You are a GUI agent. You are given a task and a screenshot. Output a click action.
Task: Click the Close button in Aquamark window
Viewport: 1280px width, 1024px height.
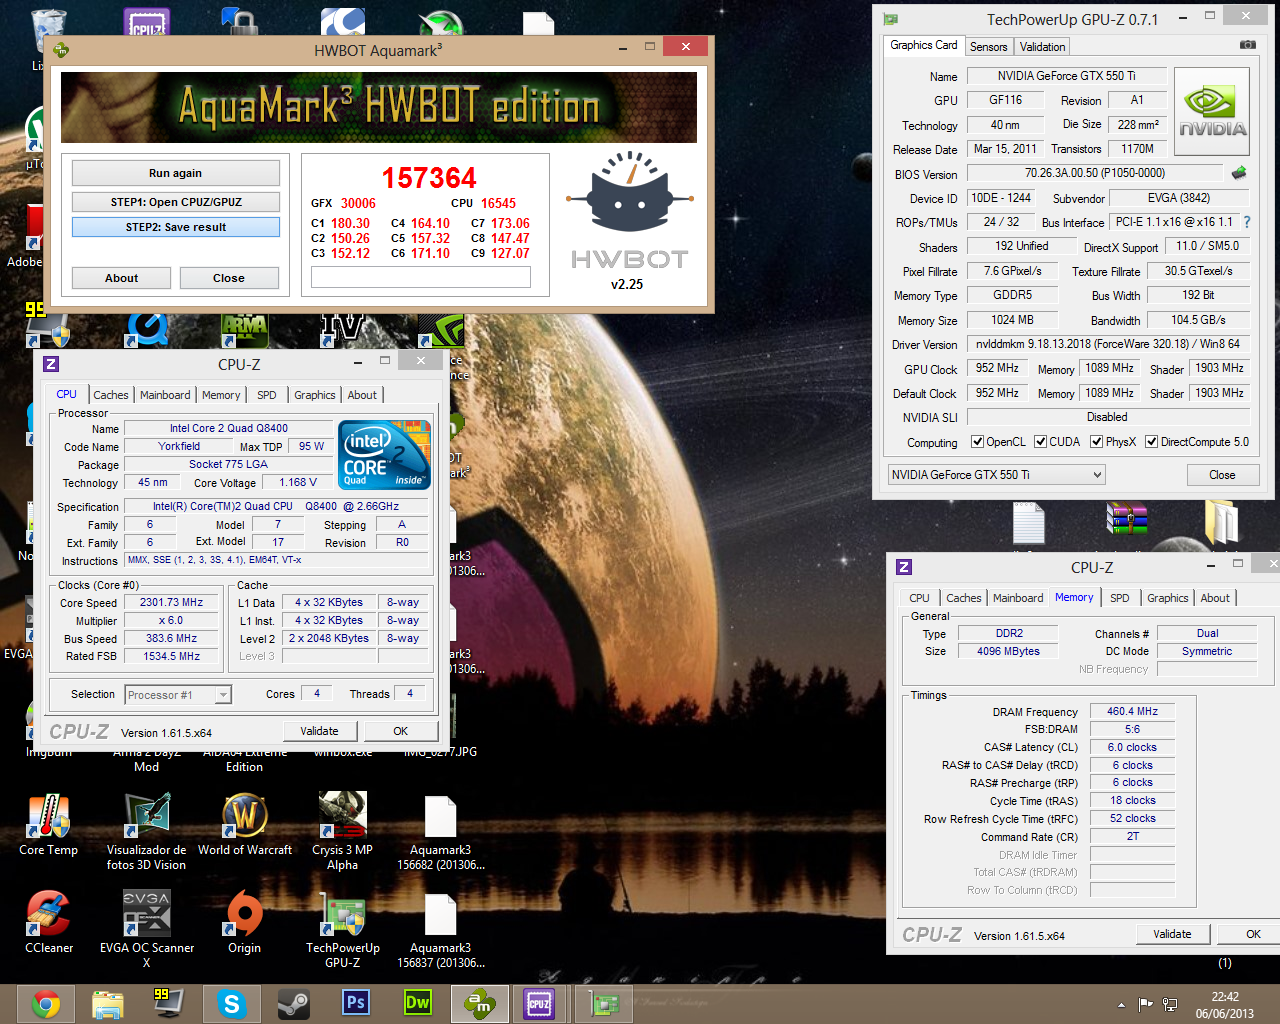coord(228,278)
